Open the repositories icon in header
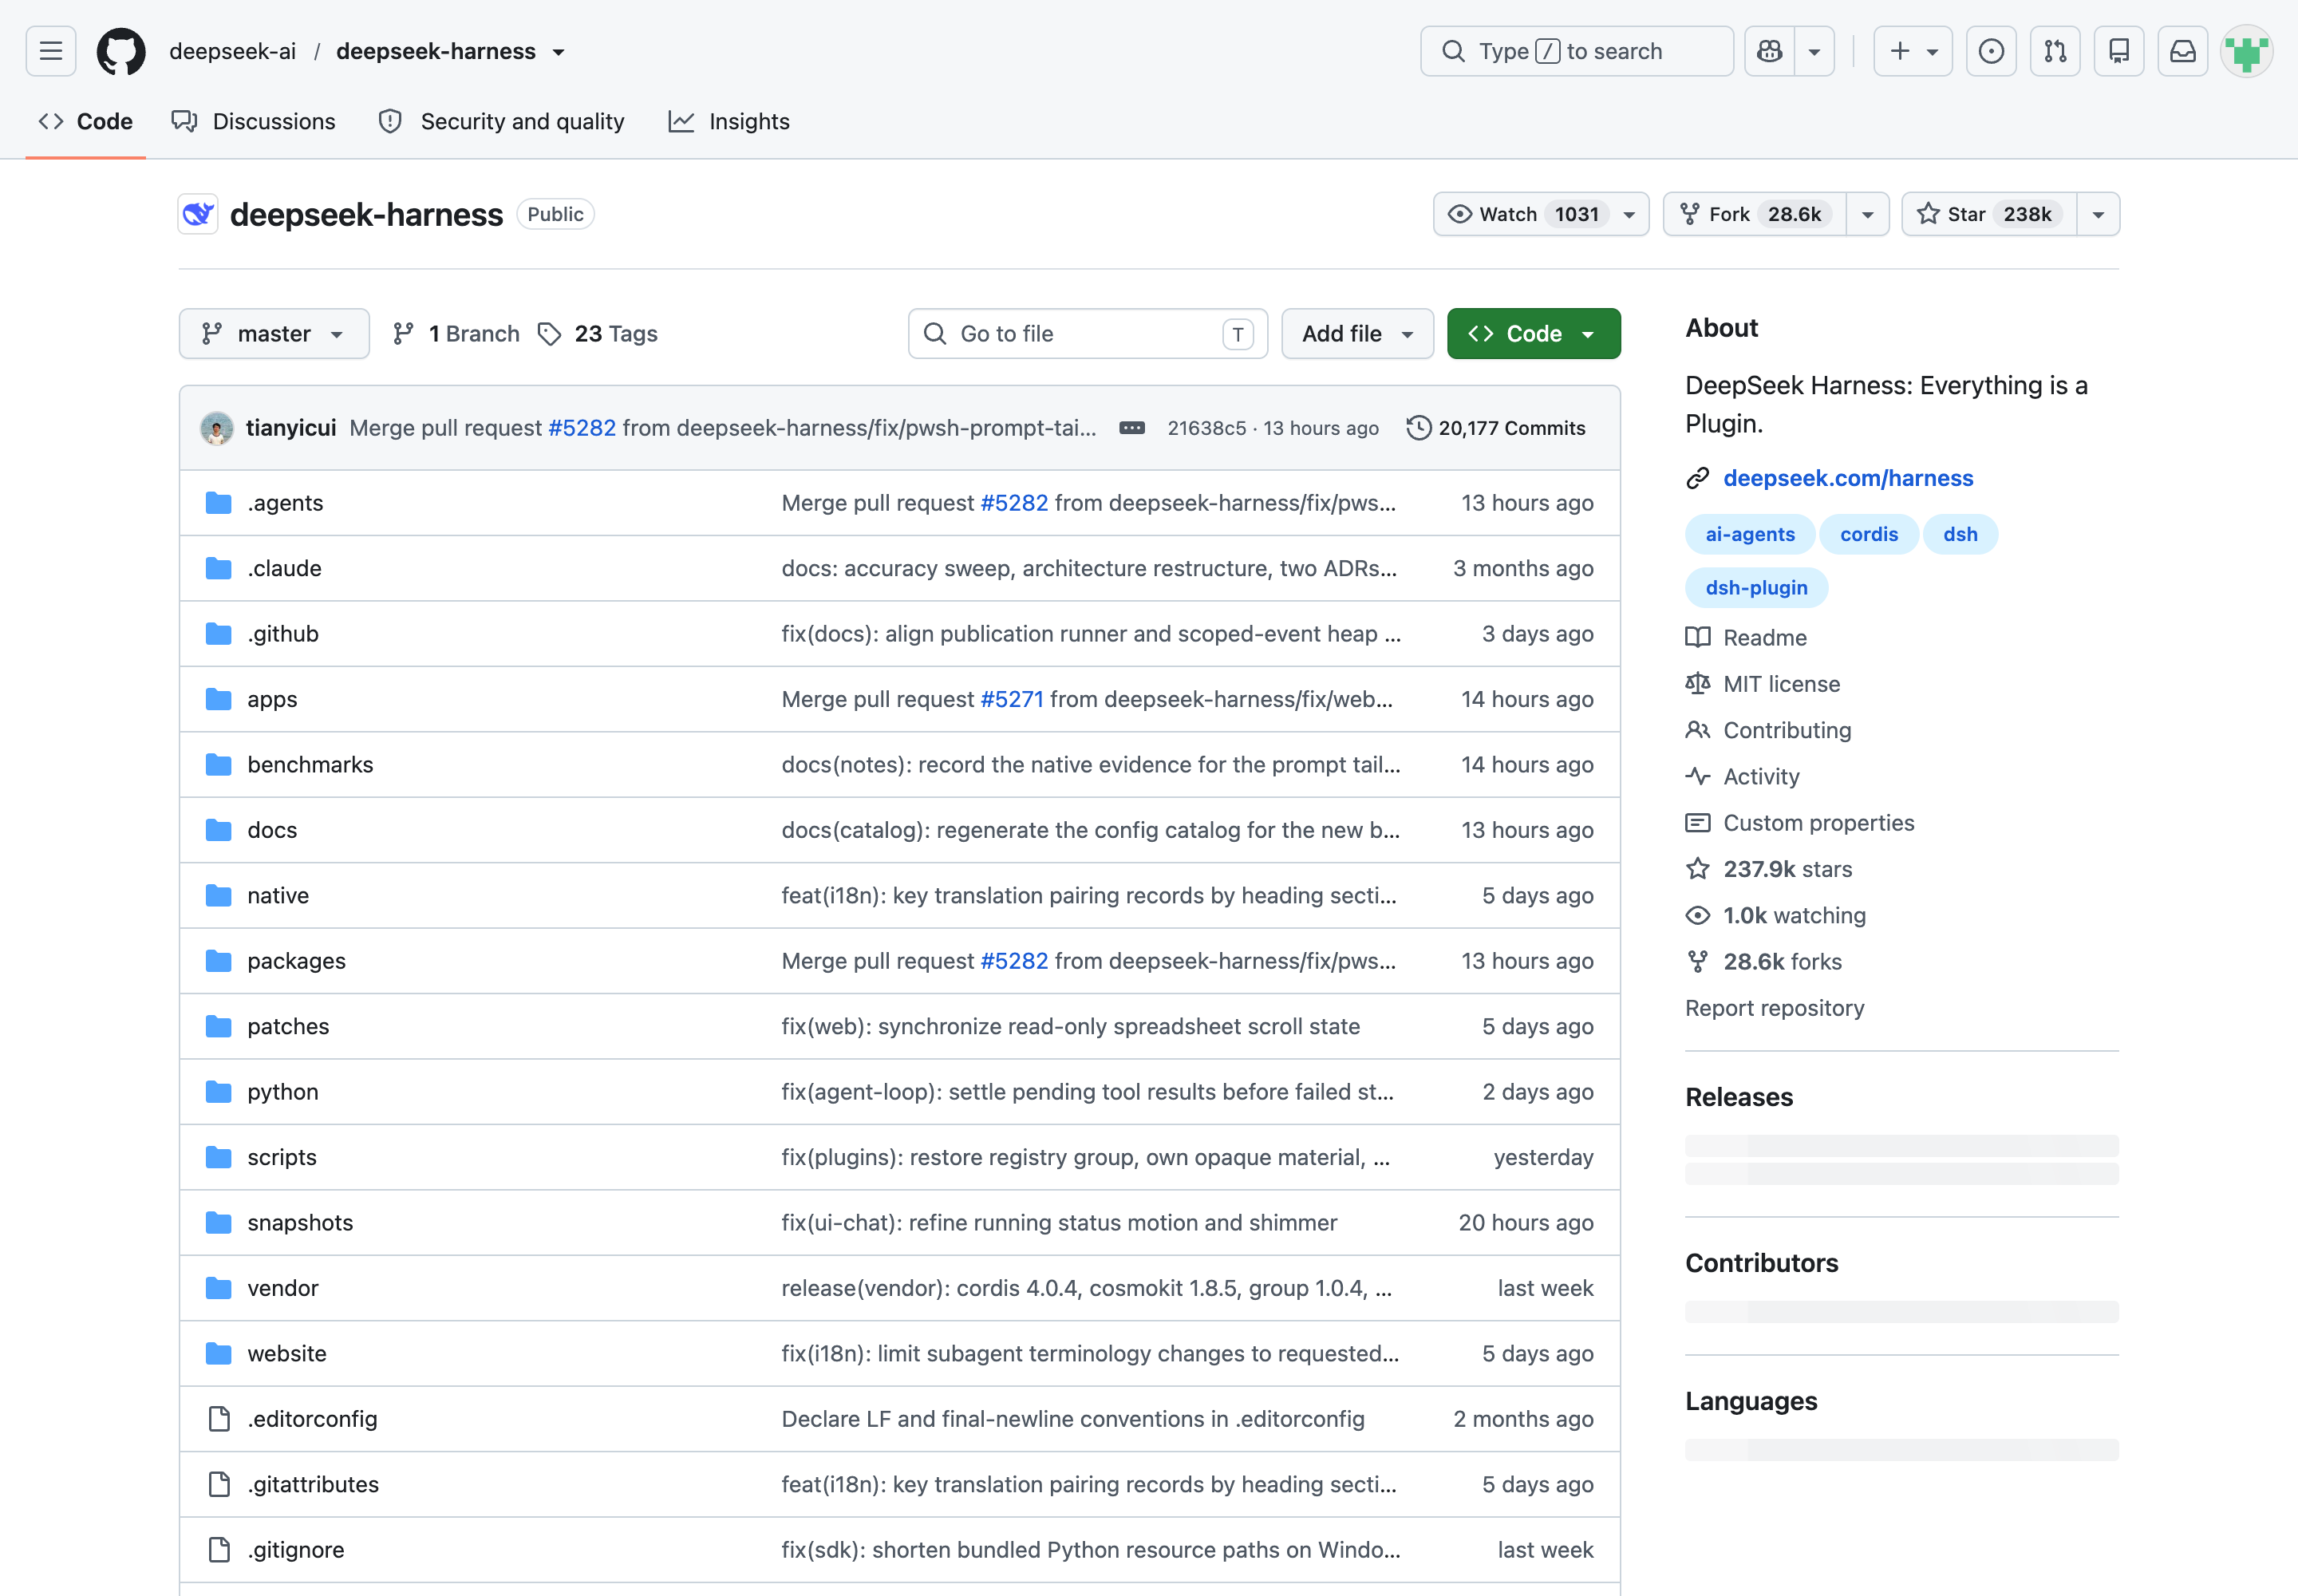This screenshot has height=1596, width=2298. tap(2119, 51)
